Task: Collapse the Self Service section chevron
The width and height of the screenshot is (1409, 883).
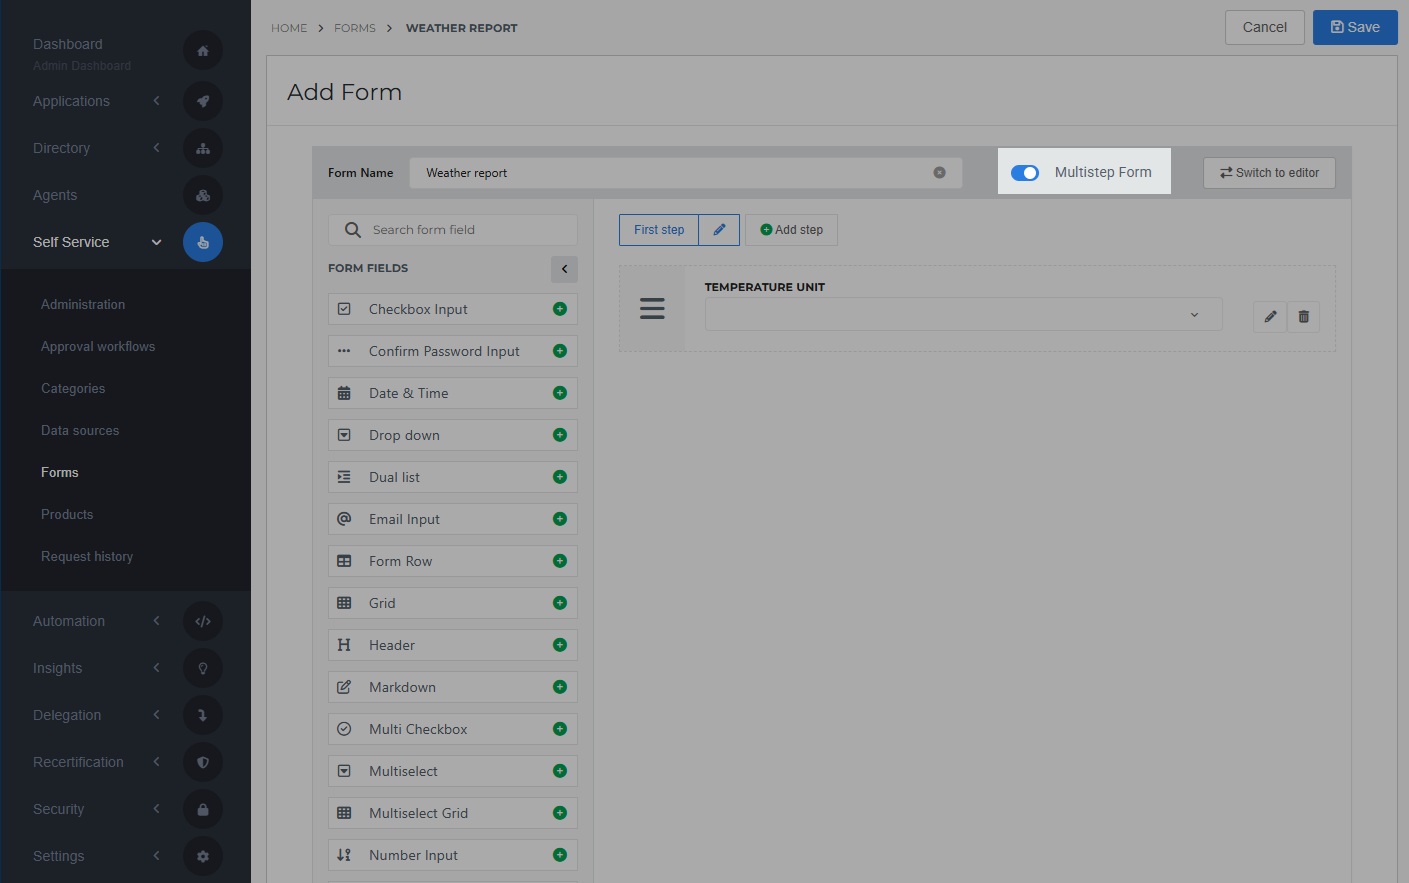Action: [x=156, y=242]
